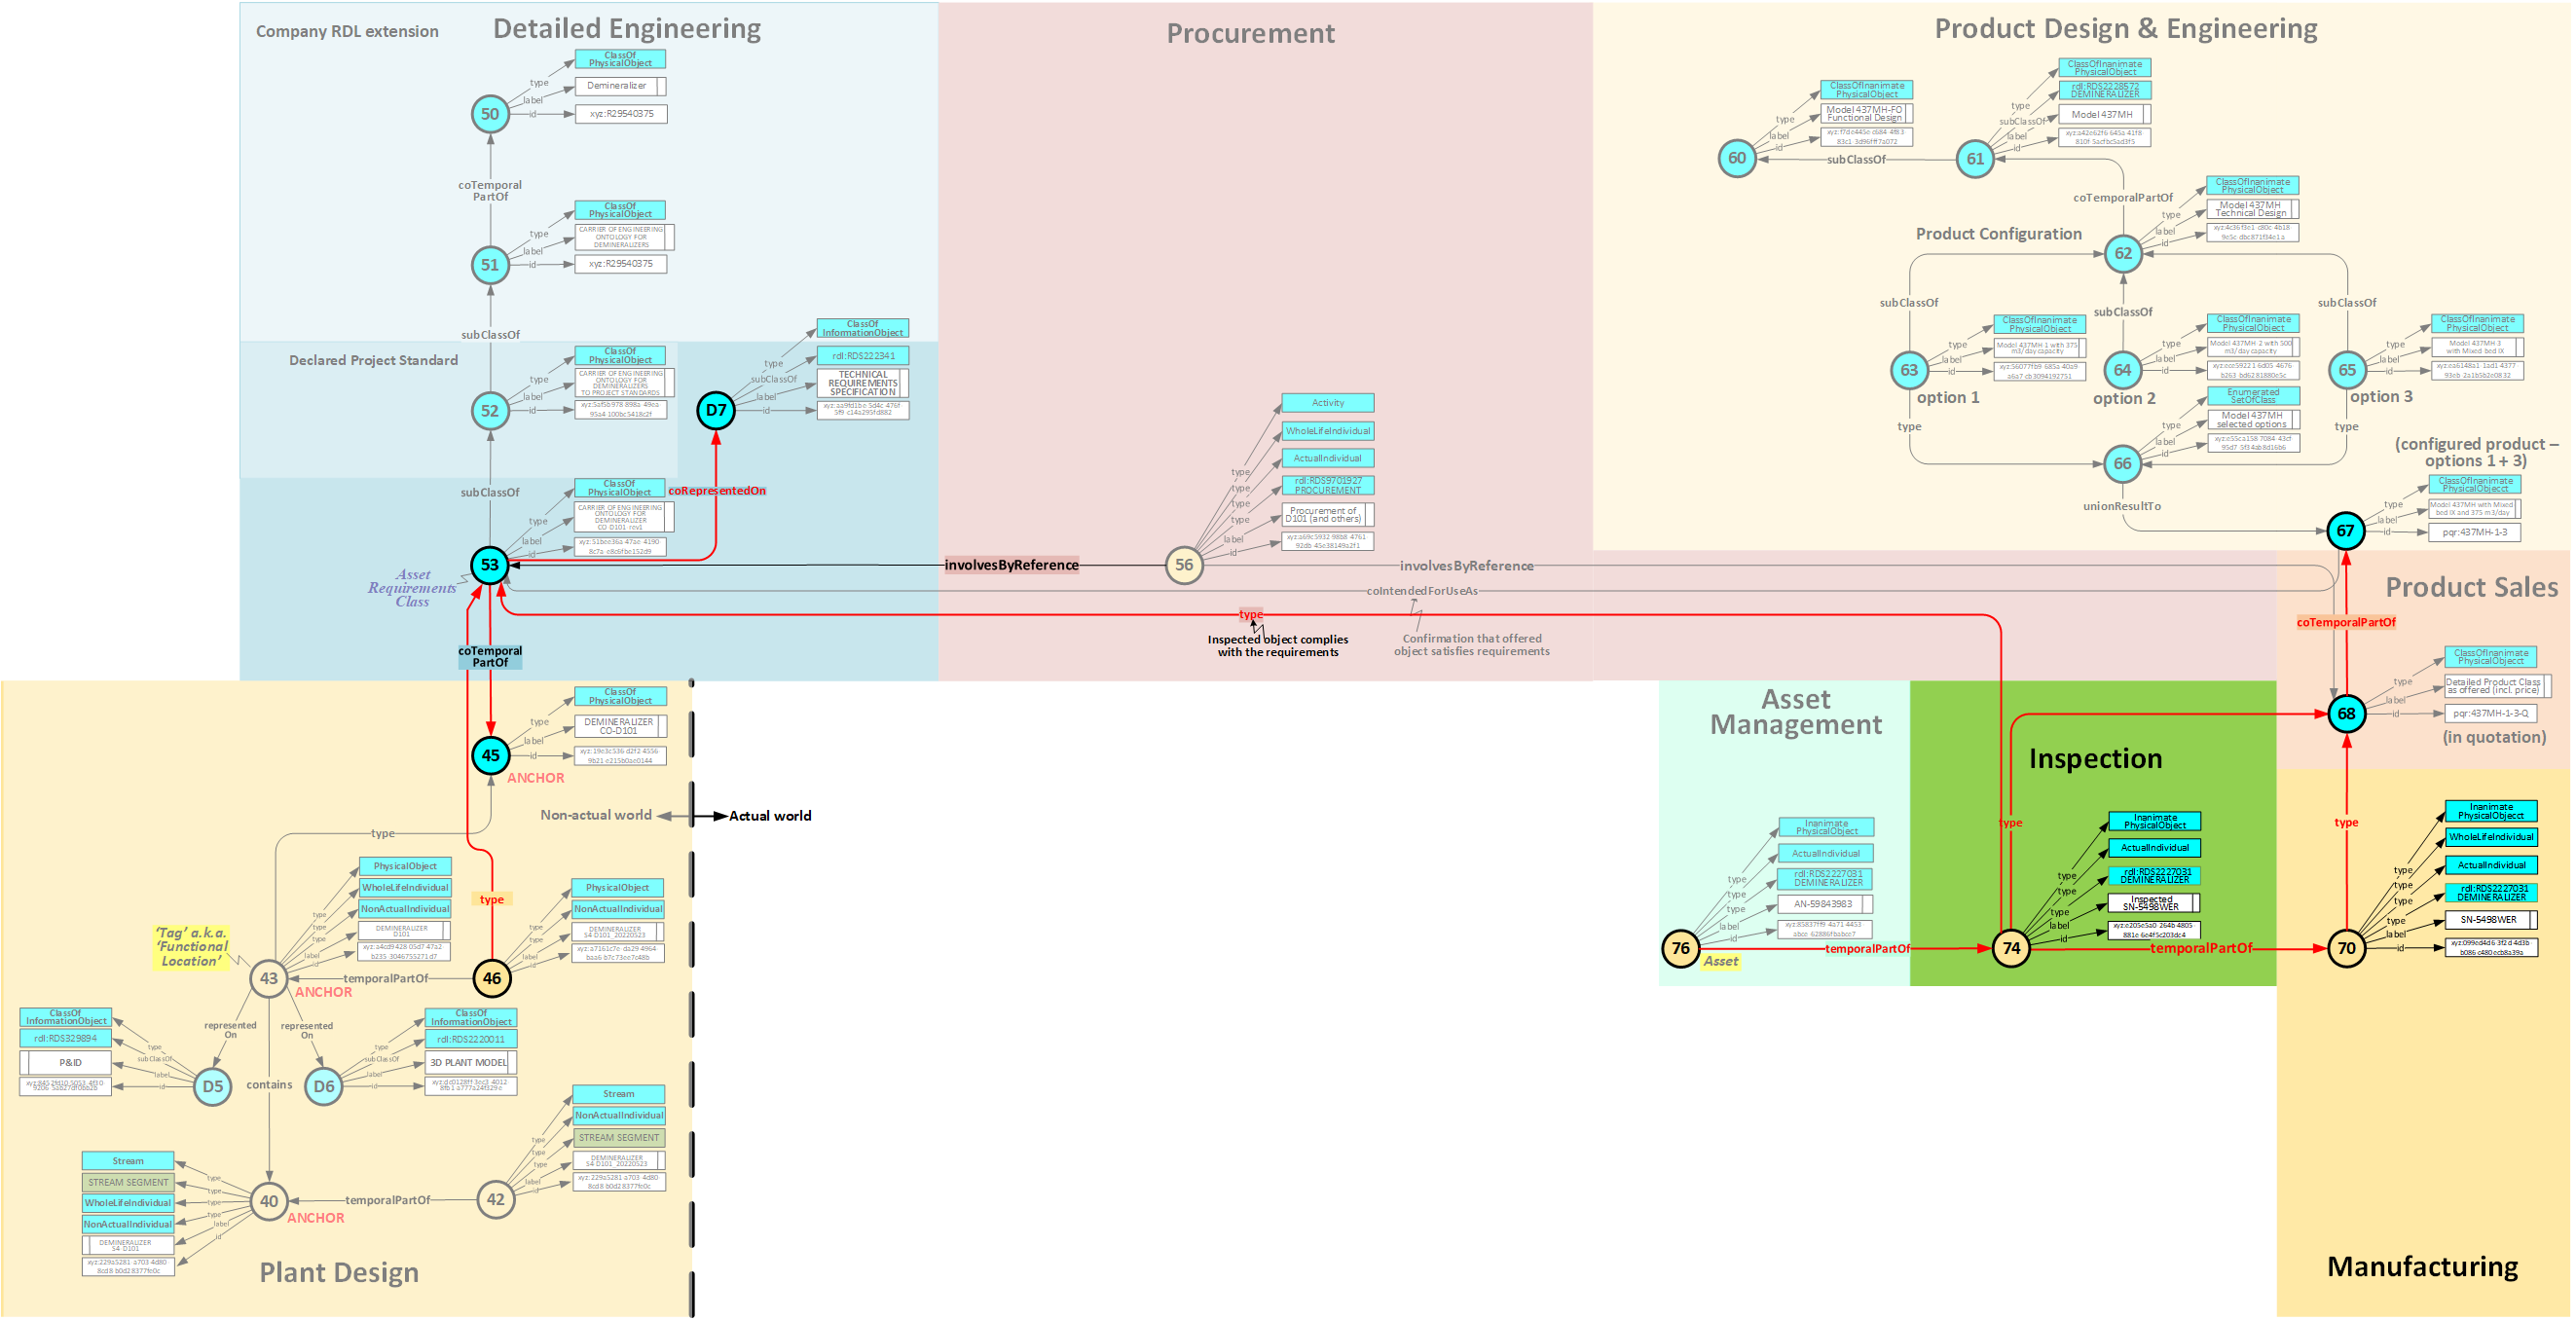Image resolution: width=2576 pixels, height=1320 pixels.
Task: Click the 3D PLANT MODEL label box
Action: pyautogui.click(x=469, y=1063)
